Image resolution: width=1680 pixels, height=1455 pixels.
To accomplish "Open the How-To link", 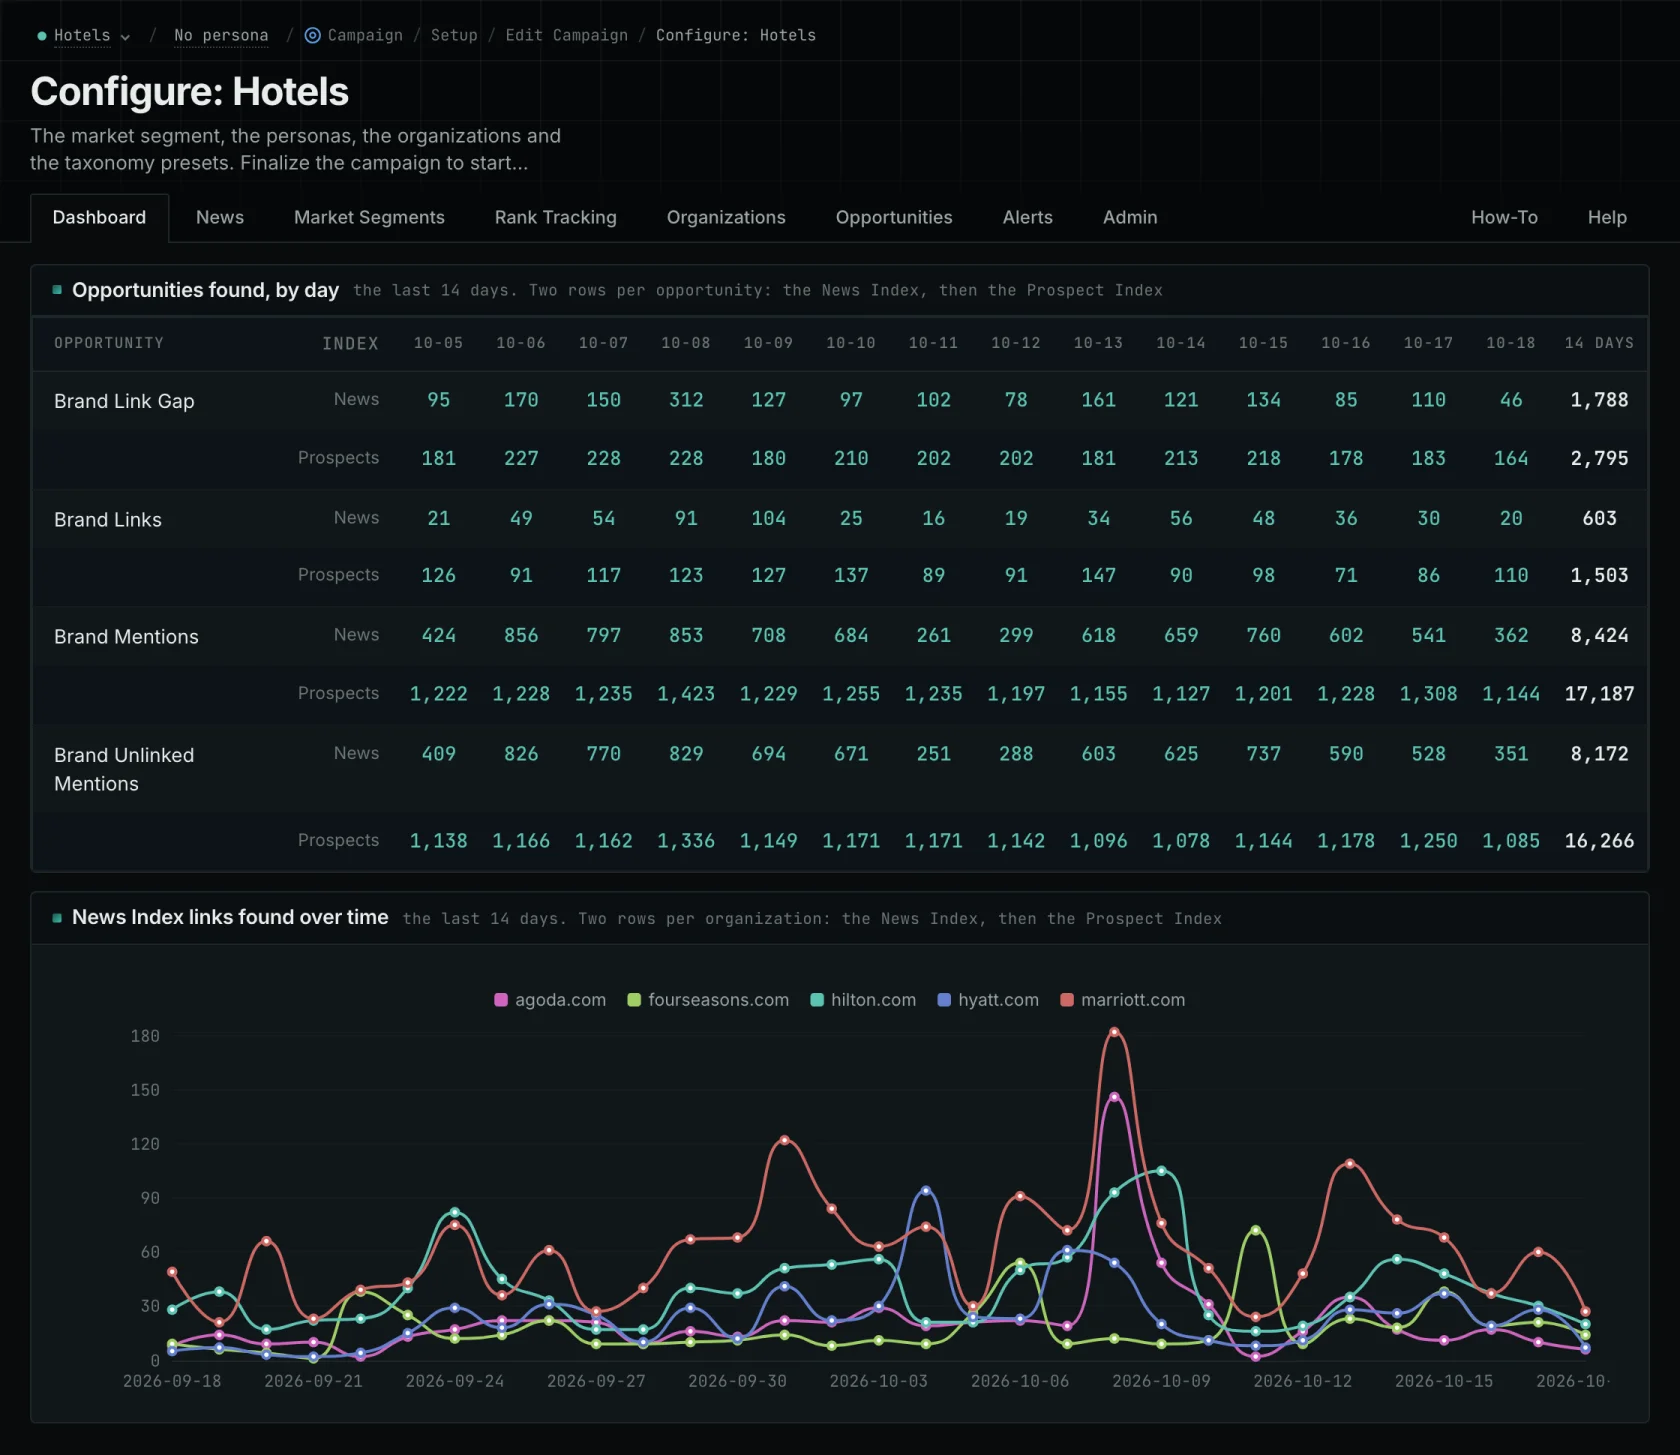I will tap(1504, 217).
